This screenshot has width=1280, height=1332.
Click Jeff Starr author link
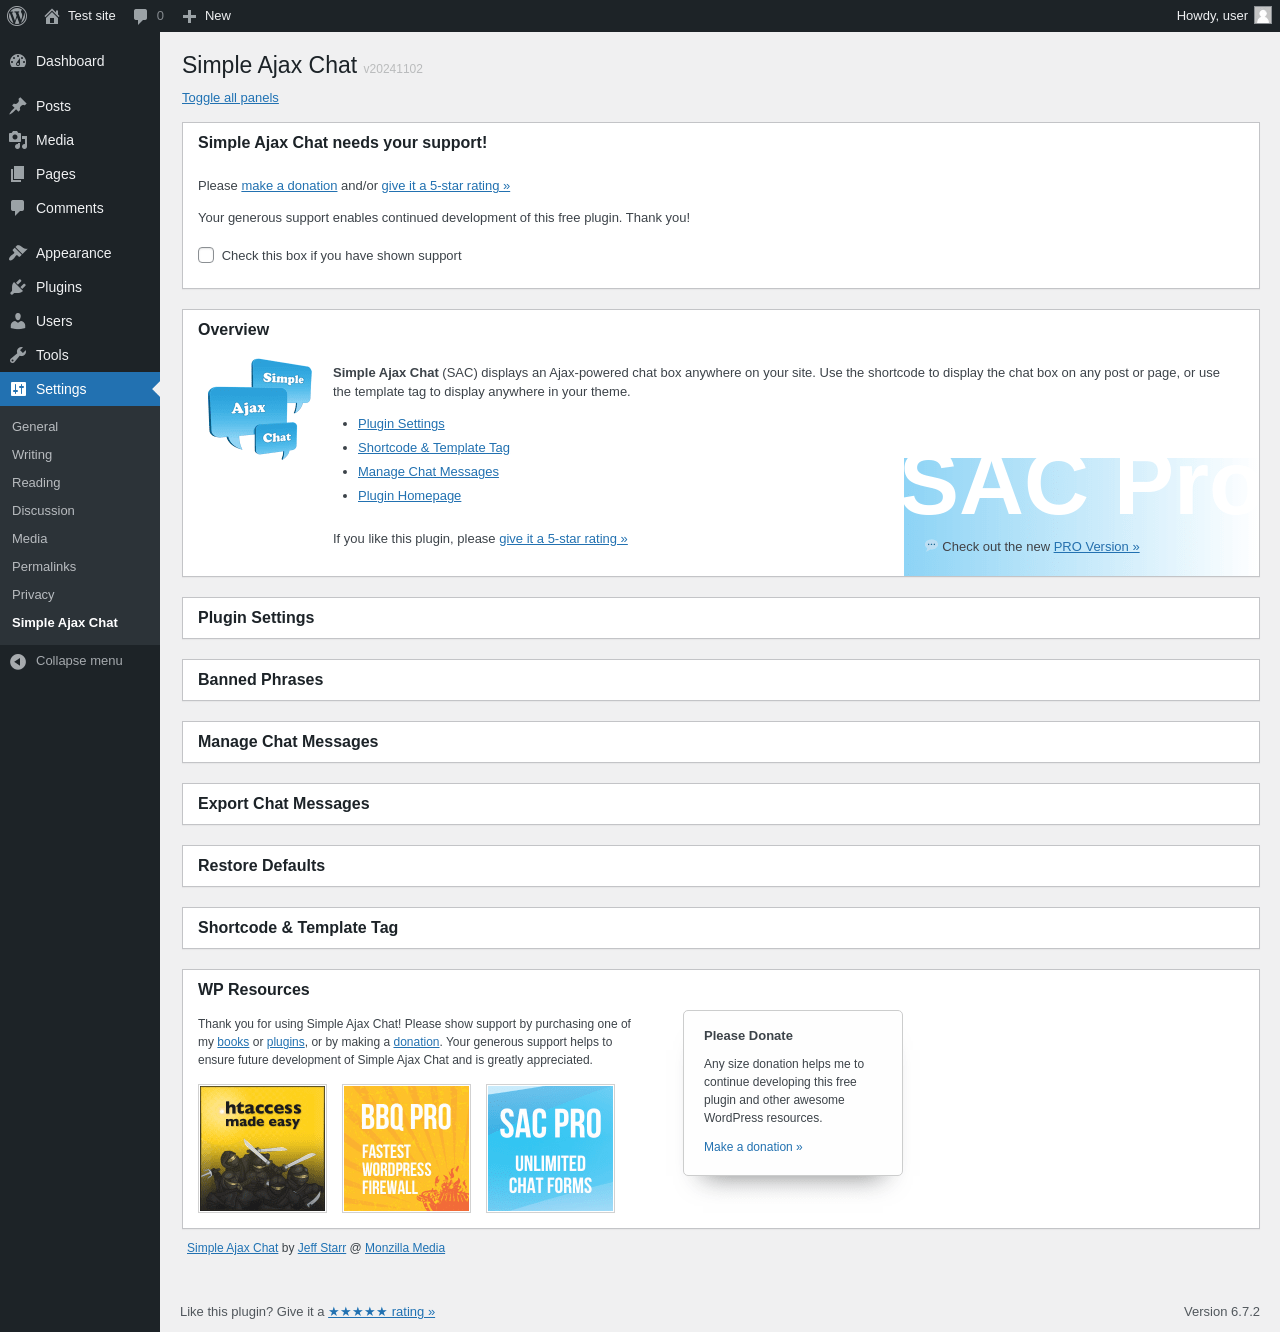coord(322,1248)
